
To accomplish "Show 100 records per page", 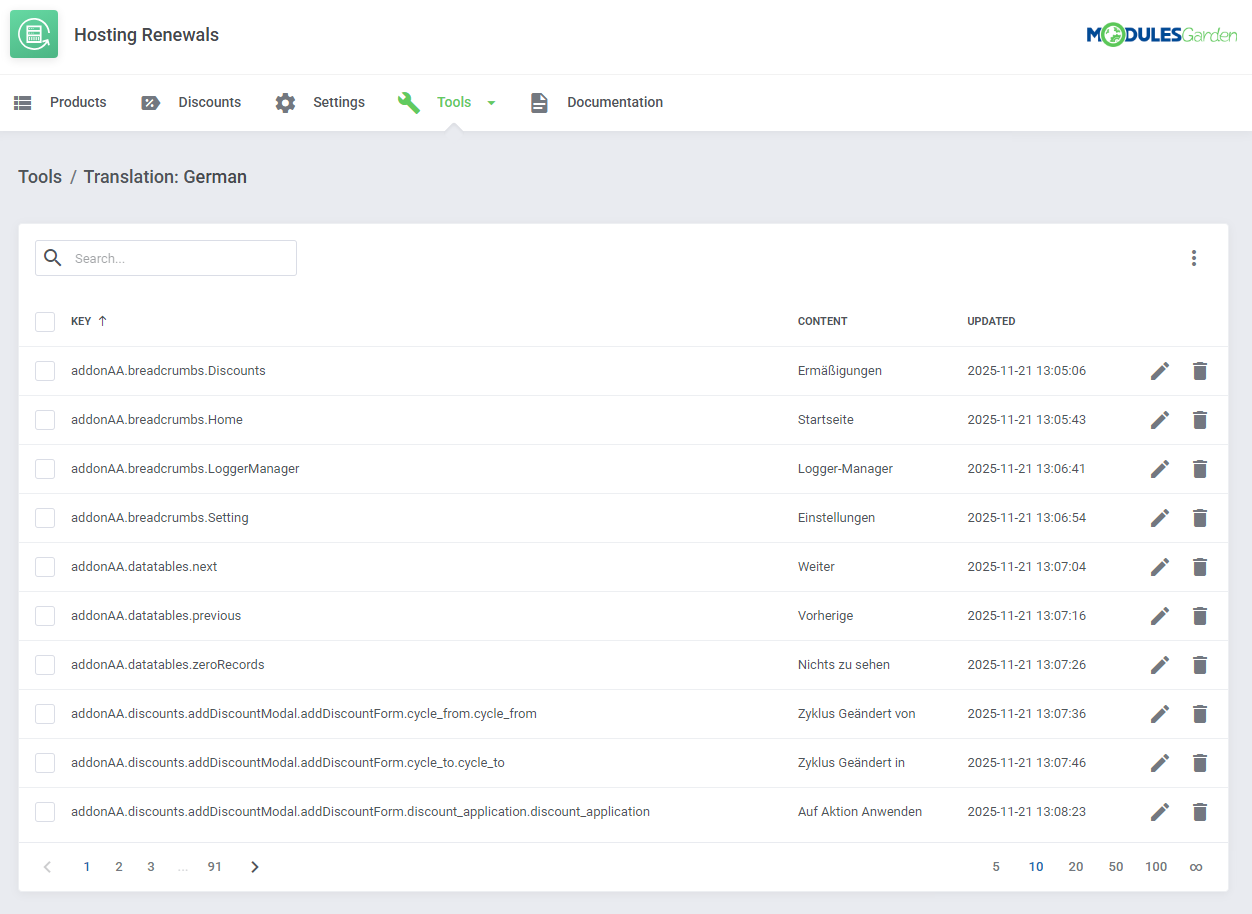I will (x=1156, y=866).
